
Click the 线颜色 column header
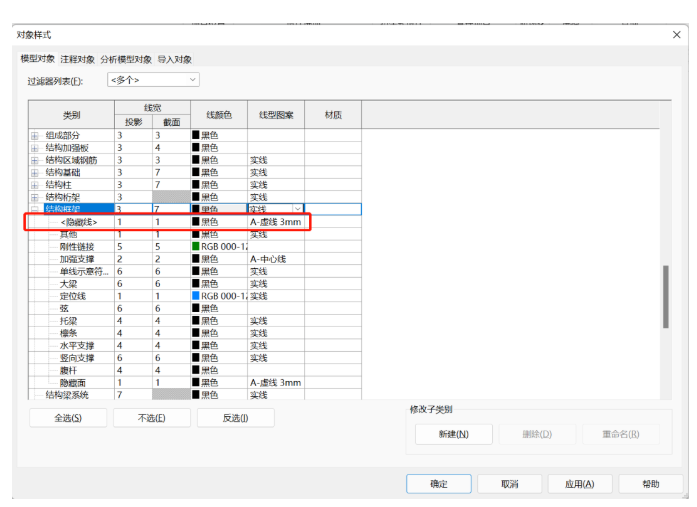(219, 115)
